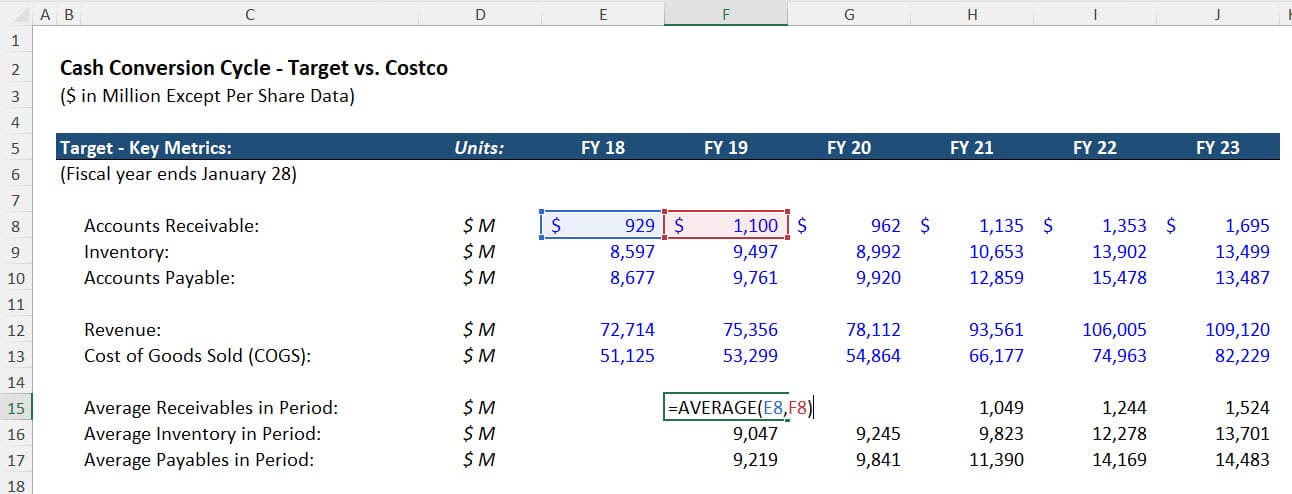Select column D header

pos(480,14)
